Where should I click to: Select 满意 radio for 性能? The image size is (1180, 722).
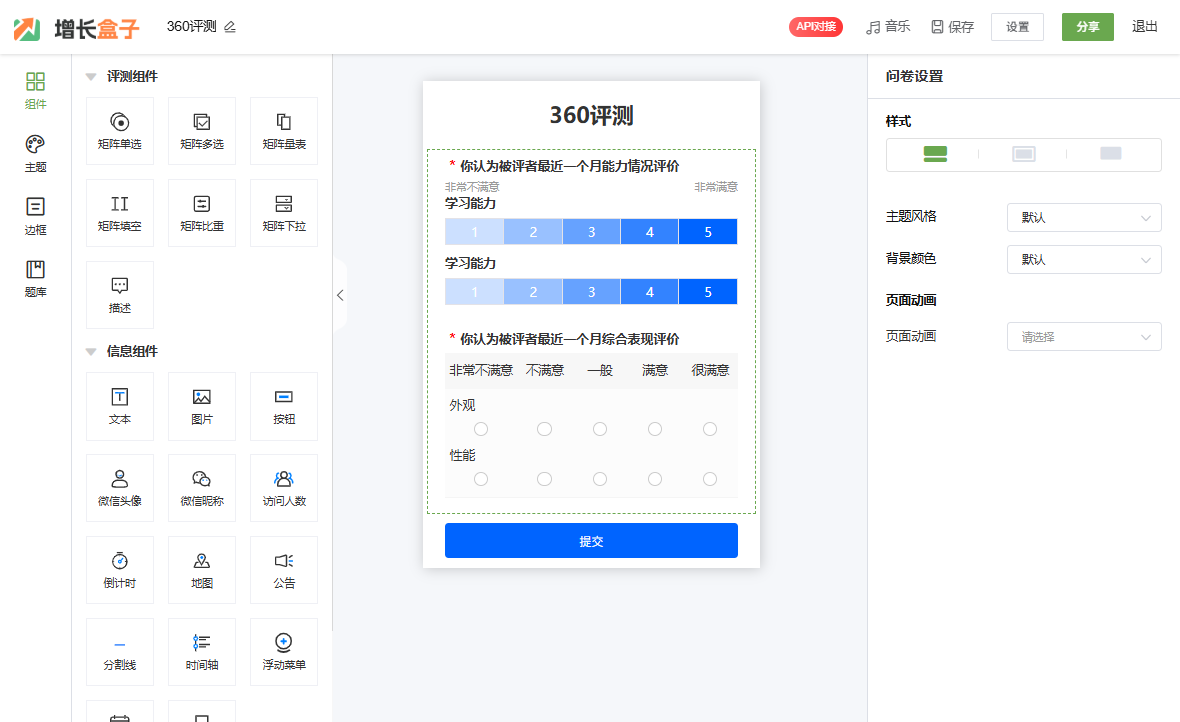pyautogui.click(x=655, y=479)
